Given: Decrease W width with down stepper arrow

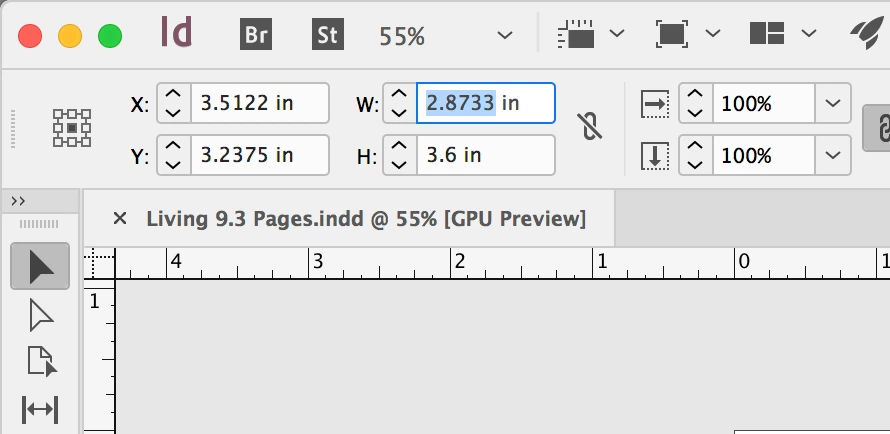Looking at the screenshot, I should coord(399,112).
